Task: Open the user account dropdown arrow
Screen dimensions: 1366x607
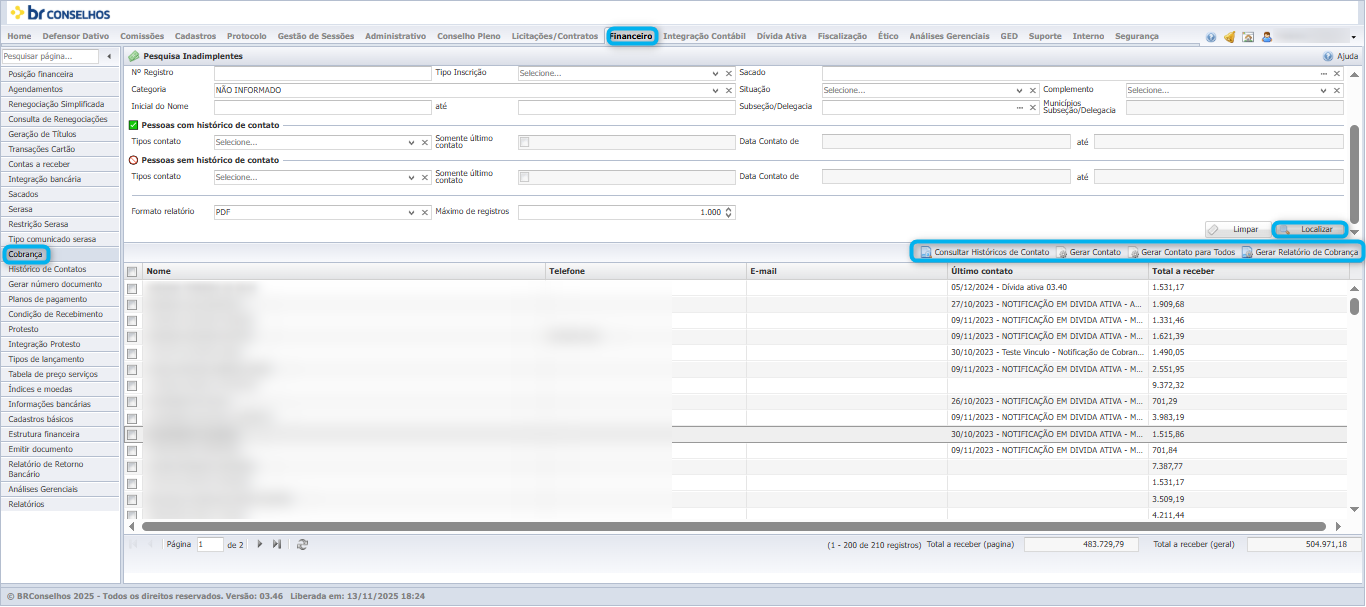Action: (1353, 37)
